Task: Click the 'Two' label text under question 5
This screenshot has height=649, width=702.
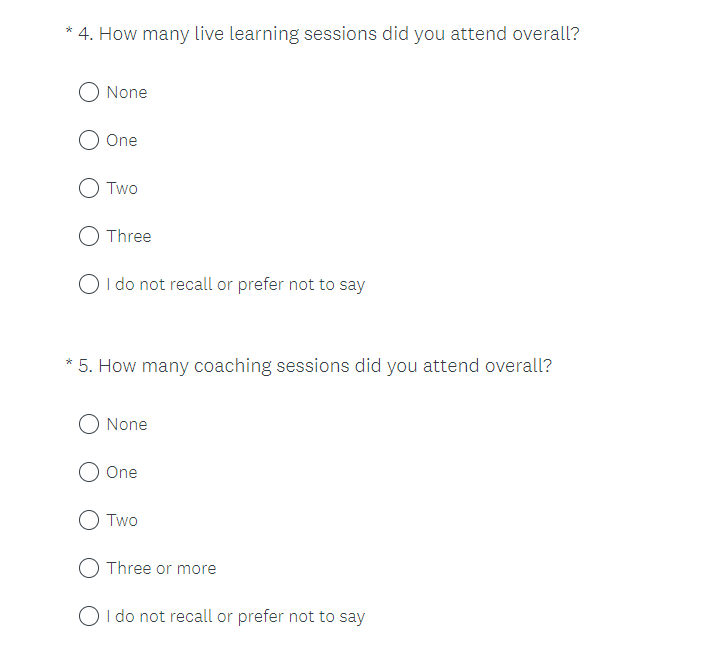Action: (x=122, y=520)
